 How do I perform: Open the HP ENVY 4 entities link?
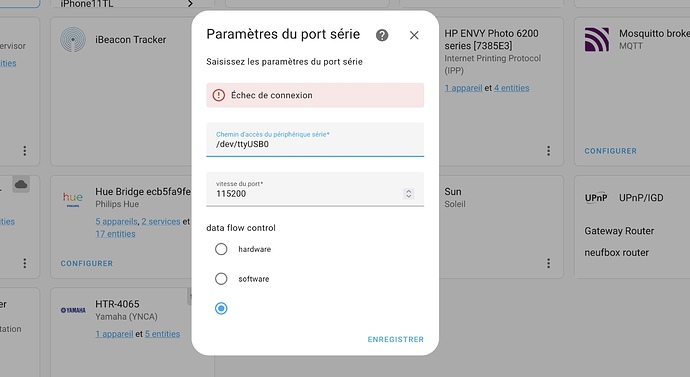tap(511, 88)
